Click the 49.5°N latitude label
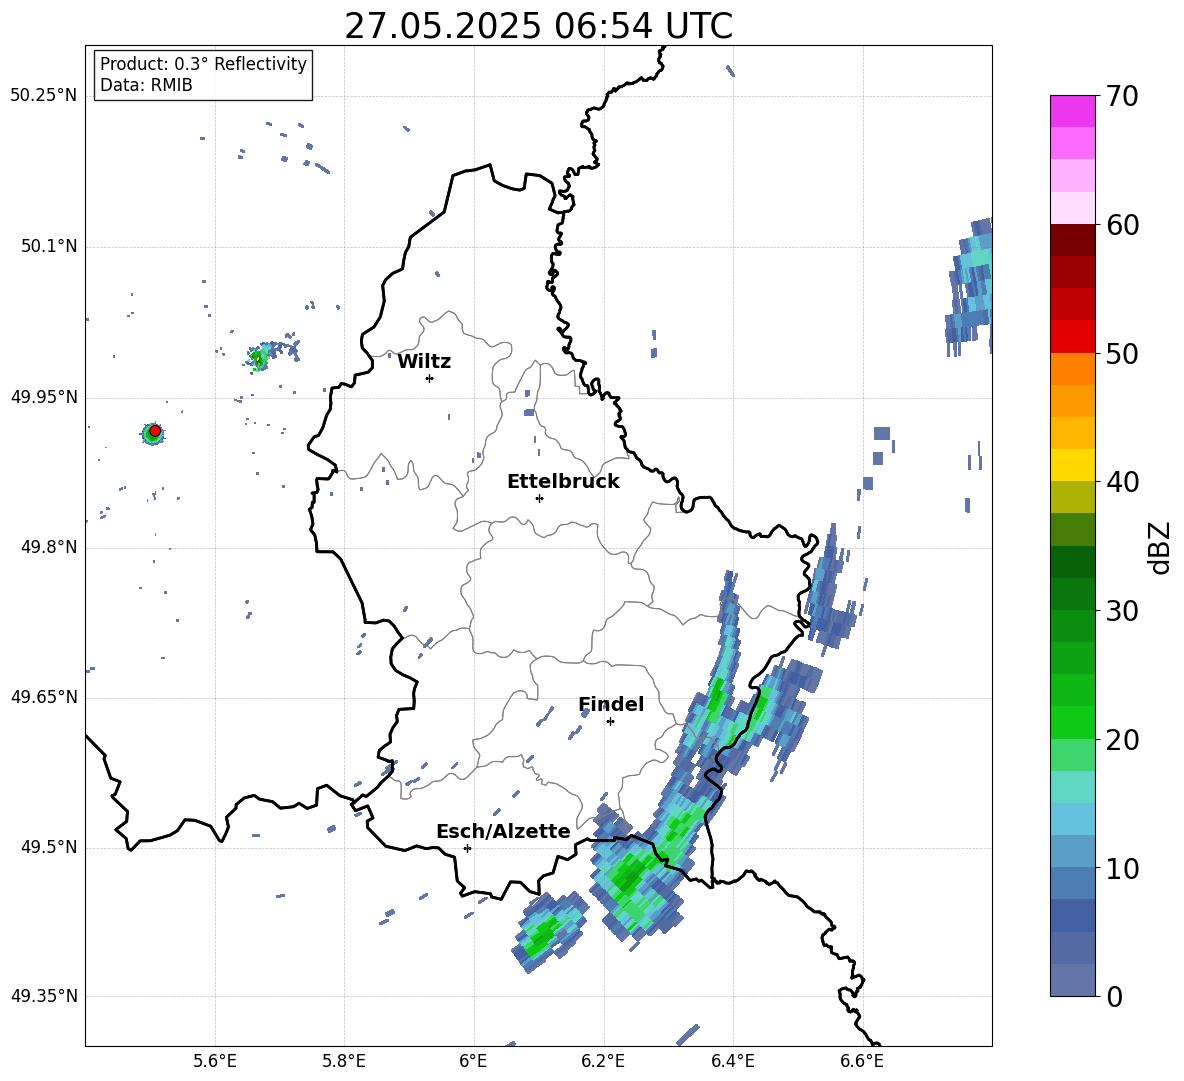The image size is (1184, 1081). coord(48,847)
